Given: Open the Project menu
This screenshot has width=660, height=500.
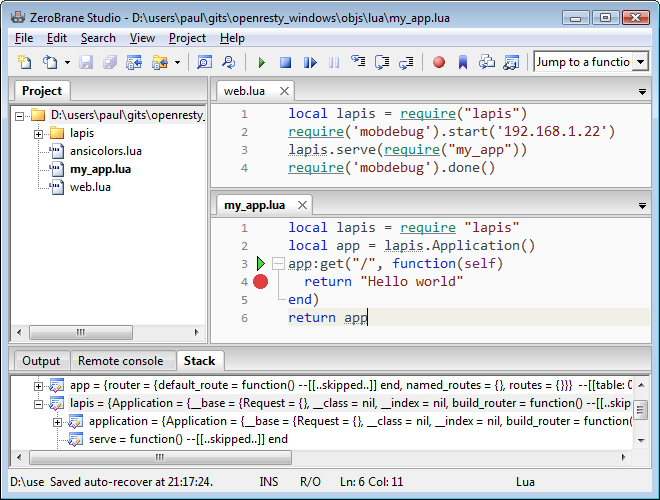Looking at the screenshot, I should [x=187, y=38].
